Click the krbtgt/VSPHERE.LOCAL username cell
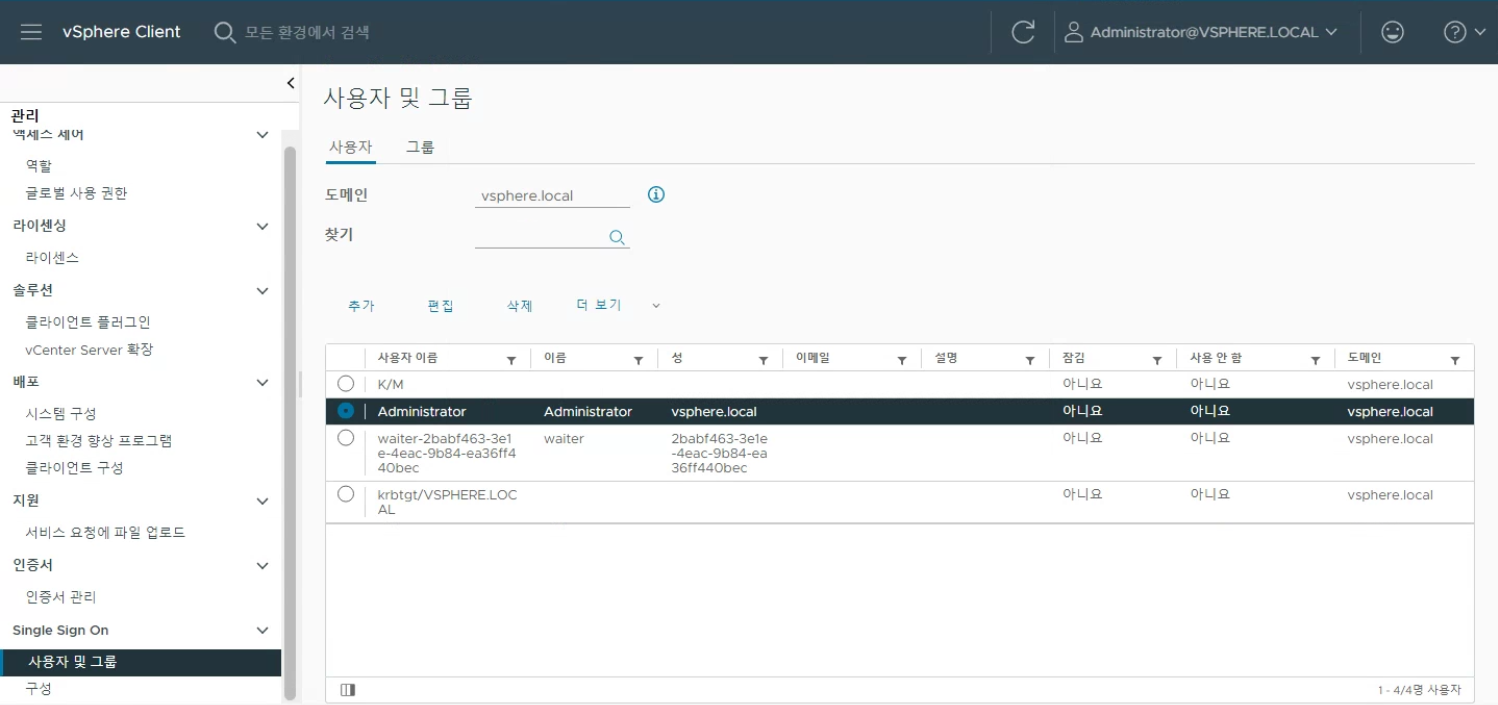The height and width of the screenshot is (705, 1498). [448, 502]
